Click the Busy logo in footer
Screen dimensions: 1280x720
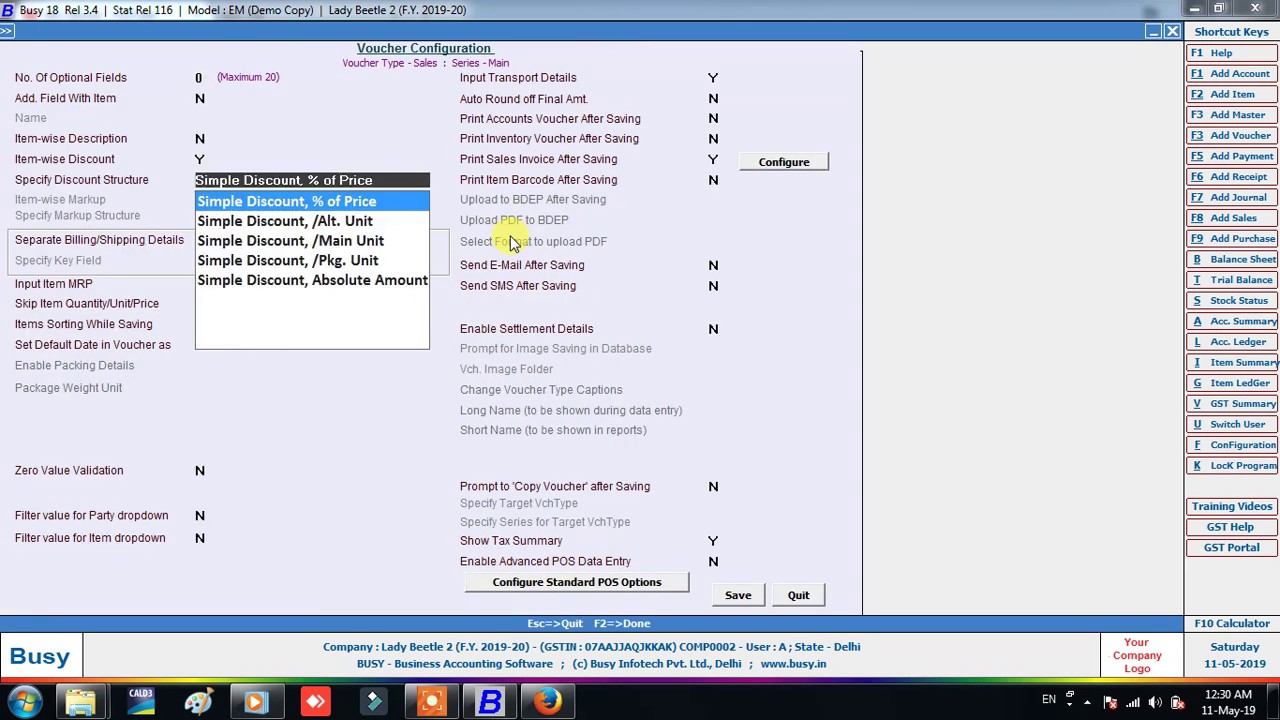pos(40,656)
